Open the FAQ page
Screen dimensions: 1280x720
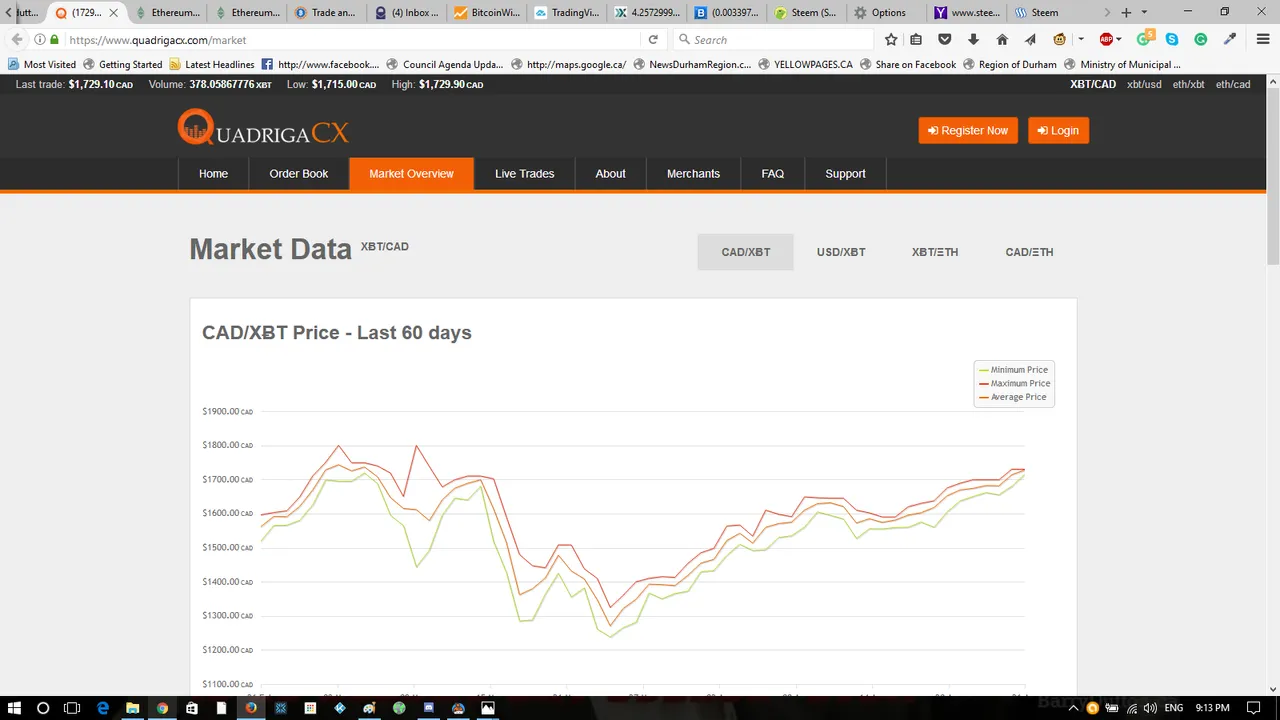pyautogui.click(x=773, y=174)
